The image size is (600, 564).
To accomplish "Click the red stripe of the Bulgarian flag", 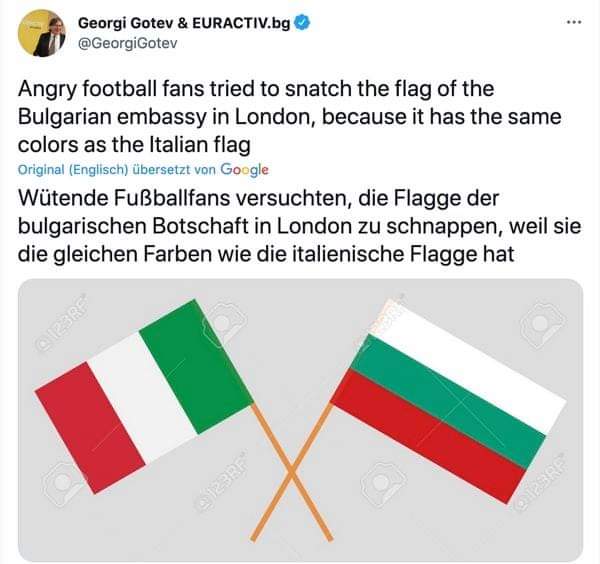I will [x=428, y=437].
